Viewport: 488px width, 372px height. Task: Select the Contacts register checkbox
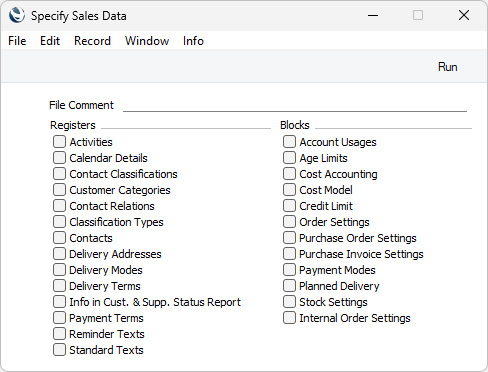coord(59,238)
